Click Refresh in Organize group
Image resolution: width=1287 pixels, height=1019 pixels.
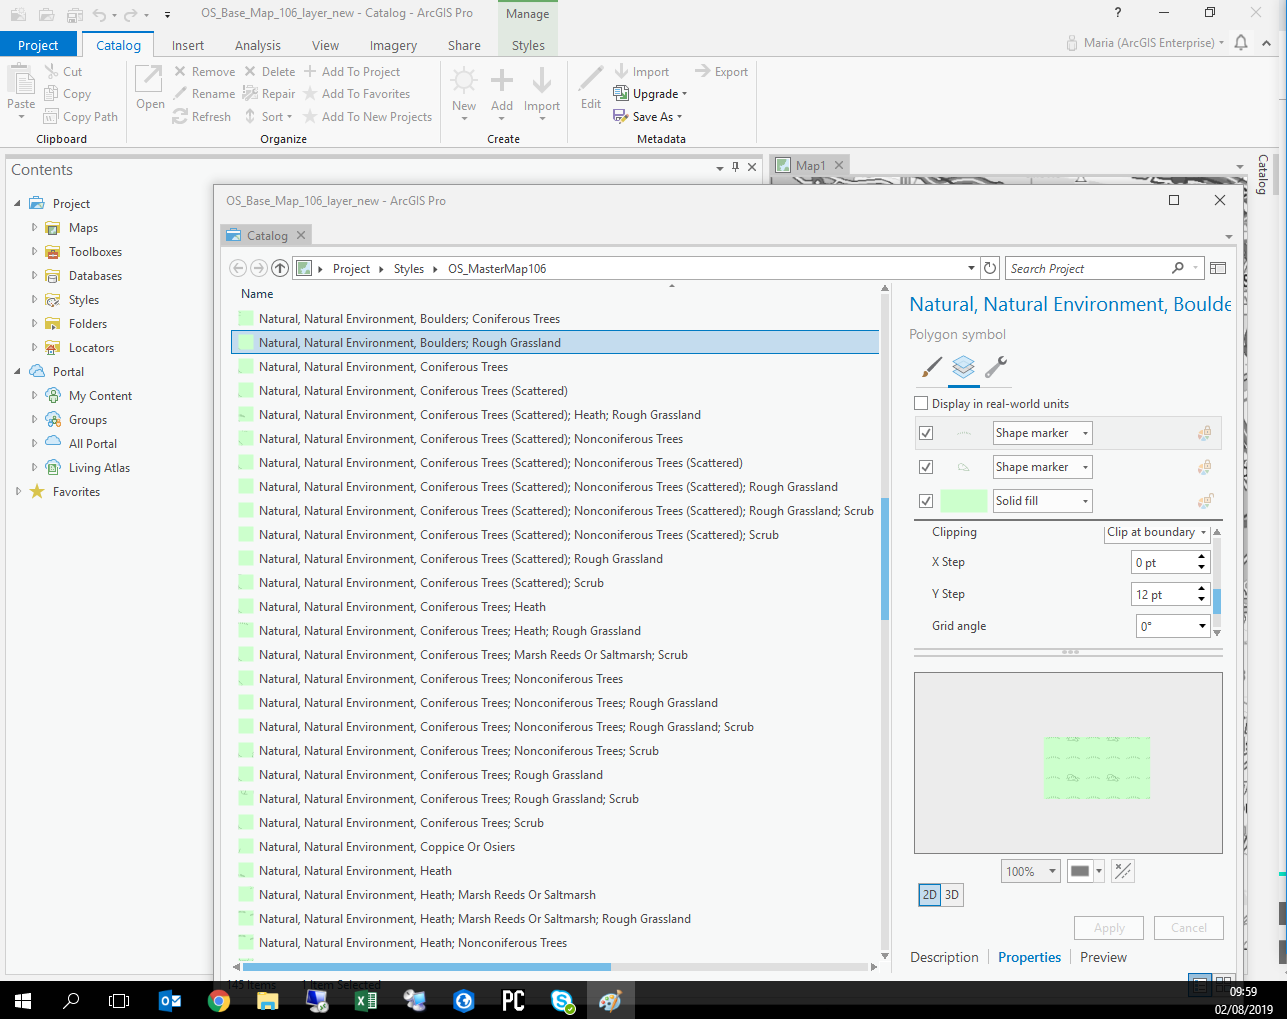pos(202,117)
